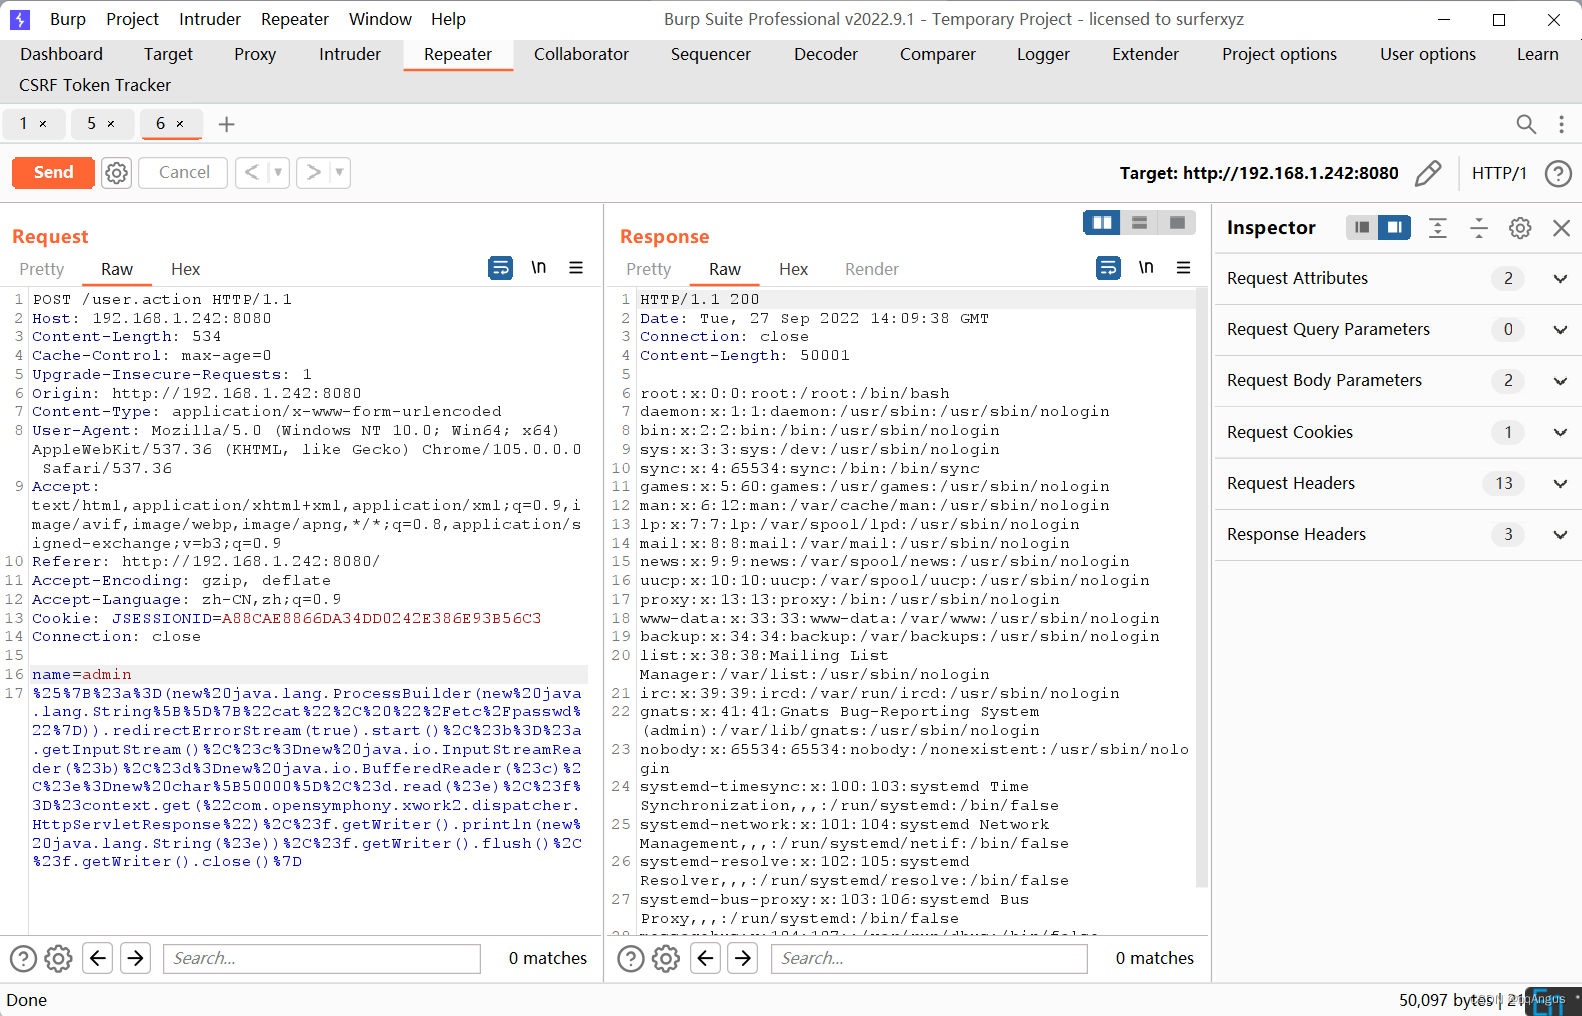Select top-bottom request/response layout
Image resolution: width=1582 pixels, height=1016 pixels.
click(1139, 222)
